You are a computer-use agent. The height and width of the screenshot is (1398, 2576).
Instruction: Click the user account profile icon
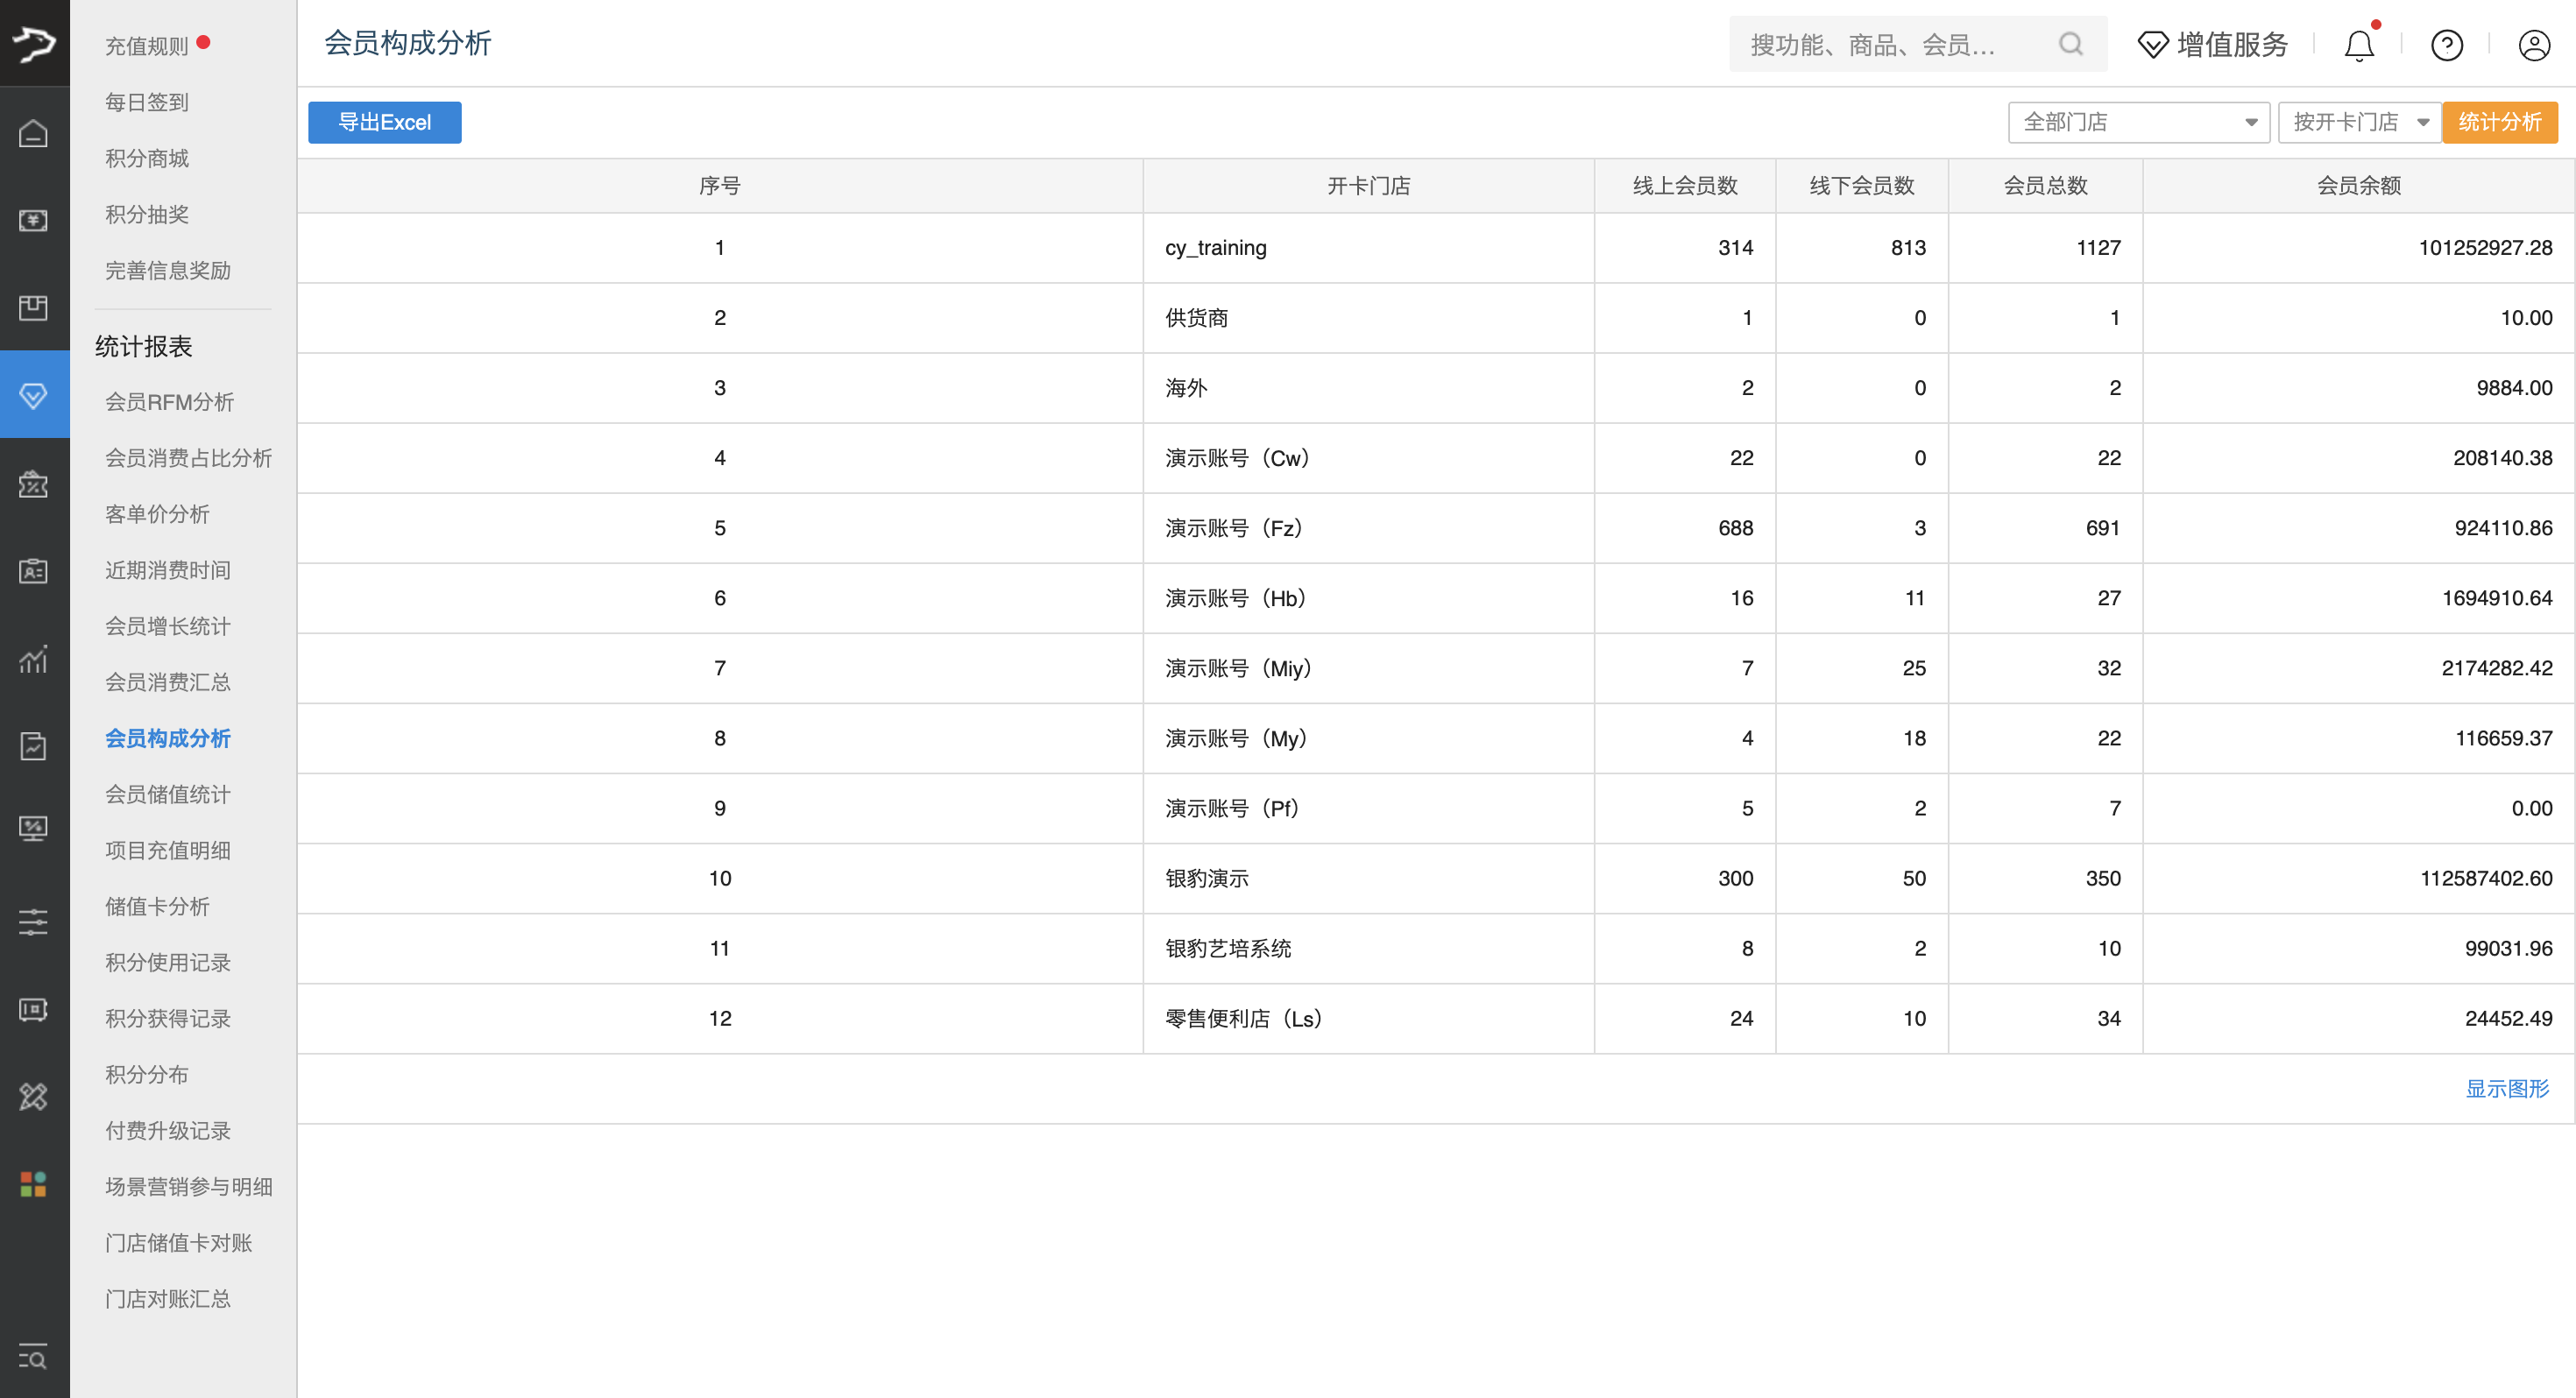(2533, 45)
